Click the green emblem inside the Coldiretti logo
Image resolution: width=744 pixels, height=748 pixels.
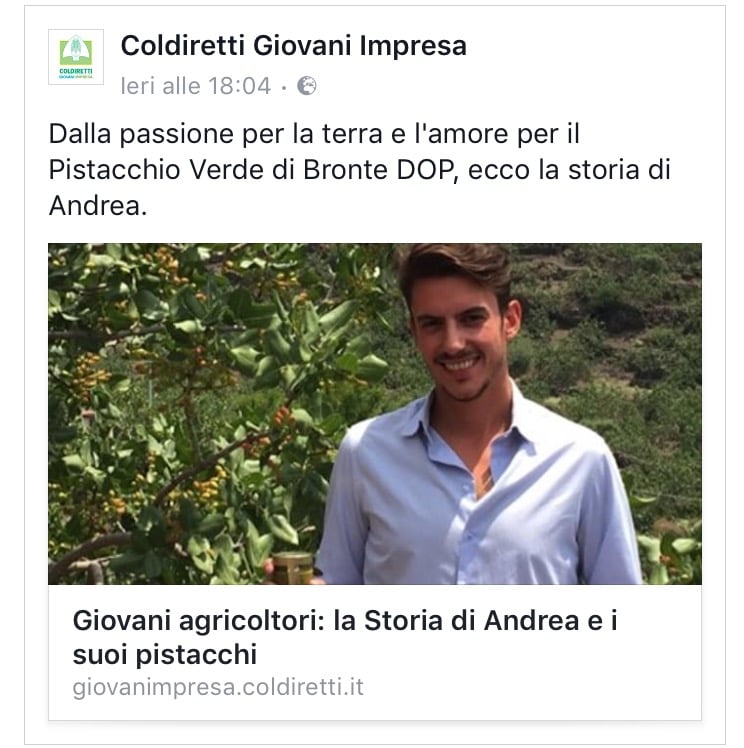pos(76,50)
